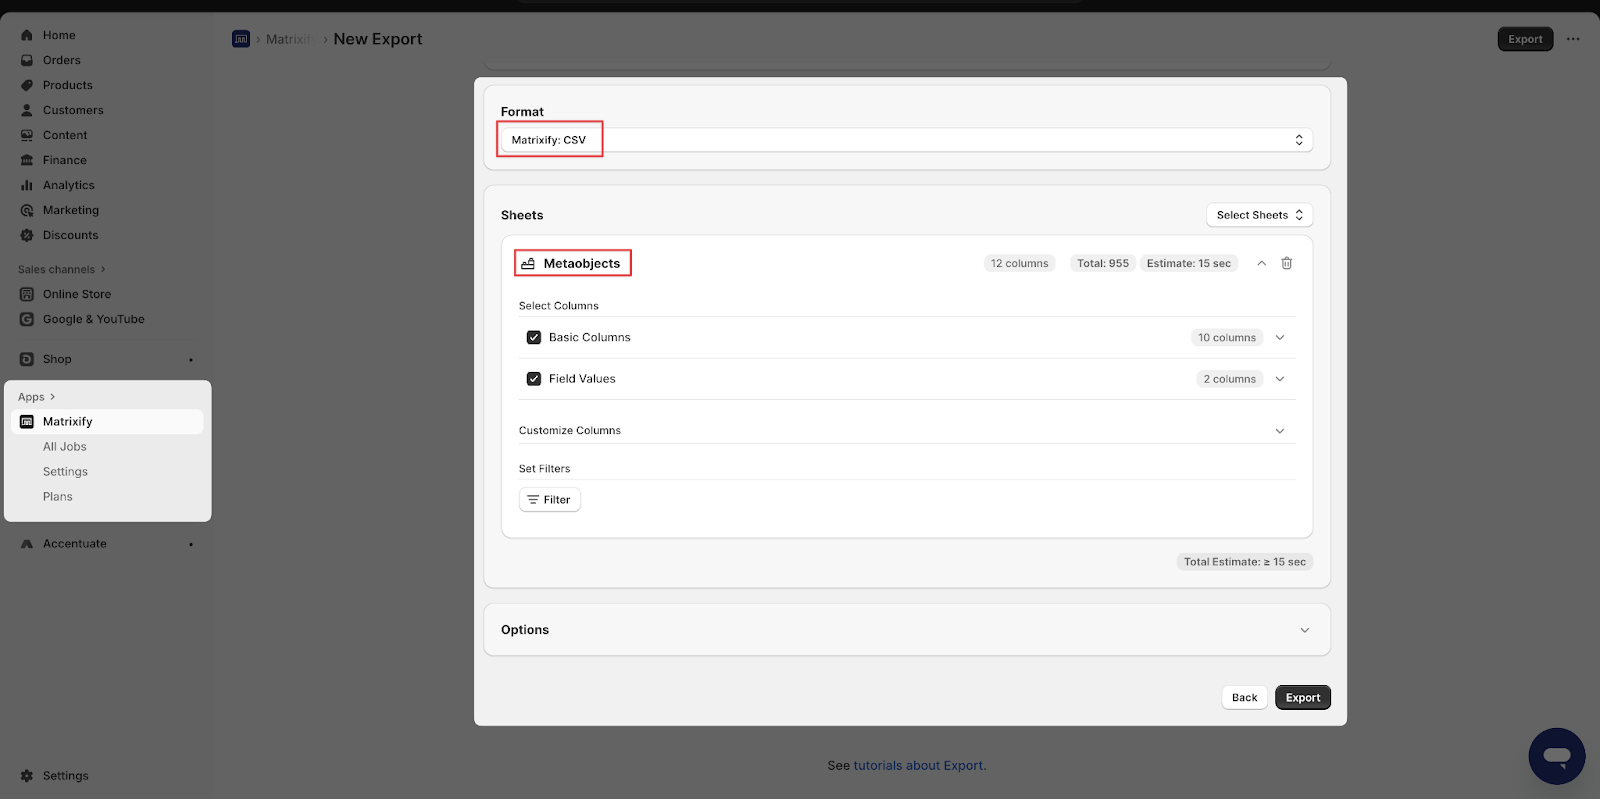The width and height of the screenshot is (1600, 799).
Task: Click the Back button
Action: click(1244, 698)
